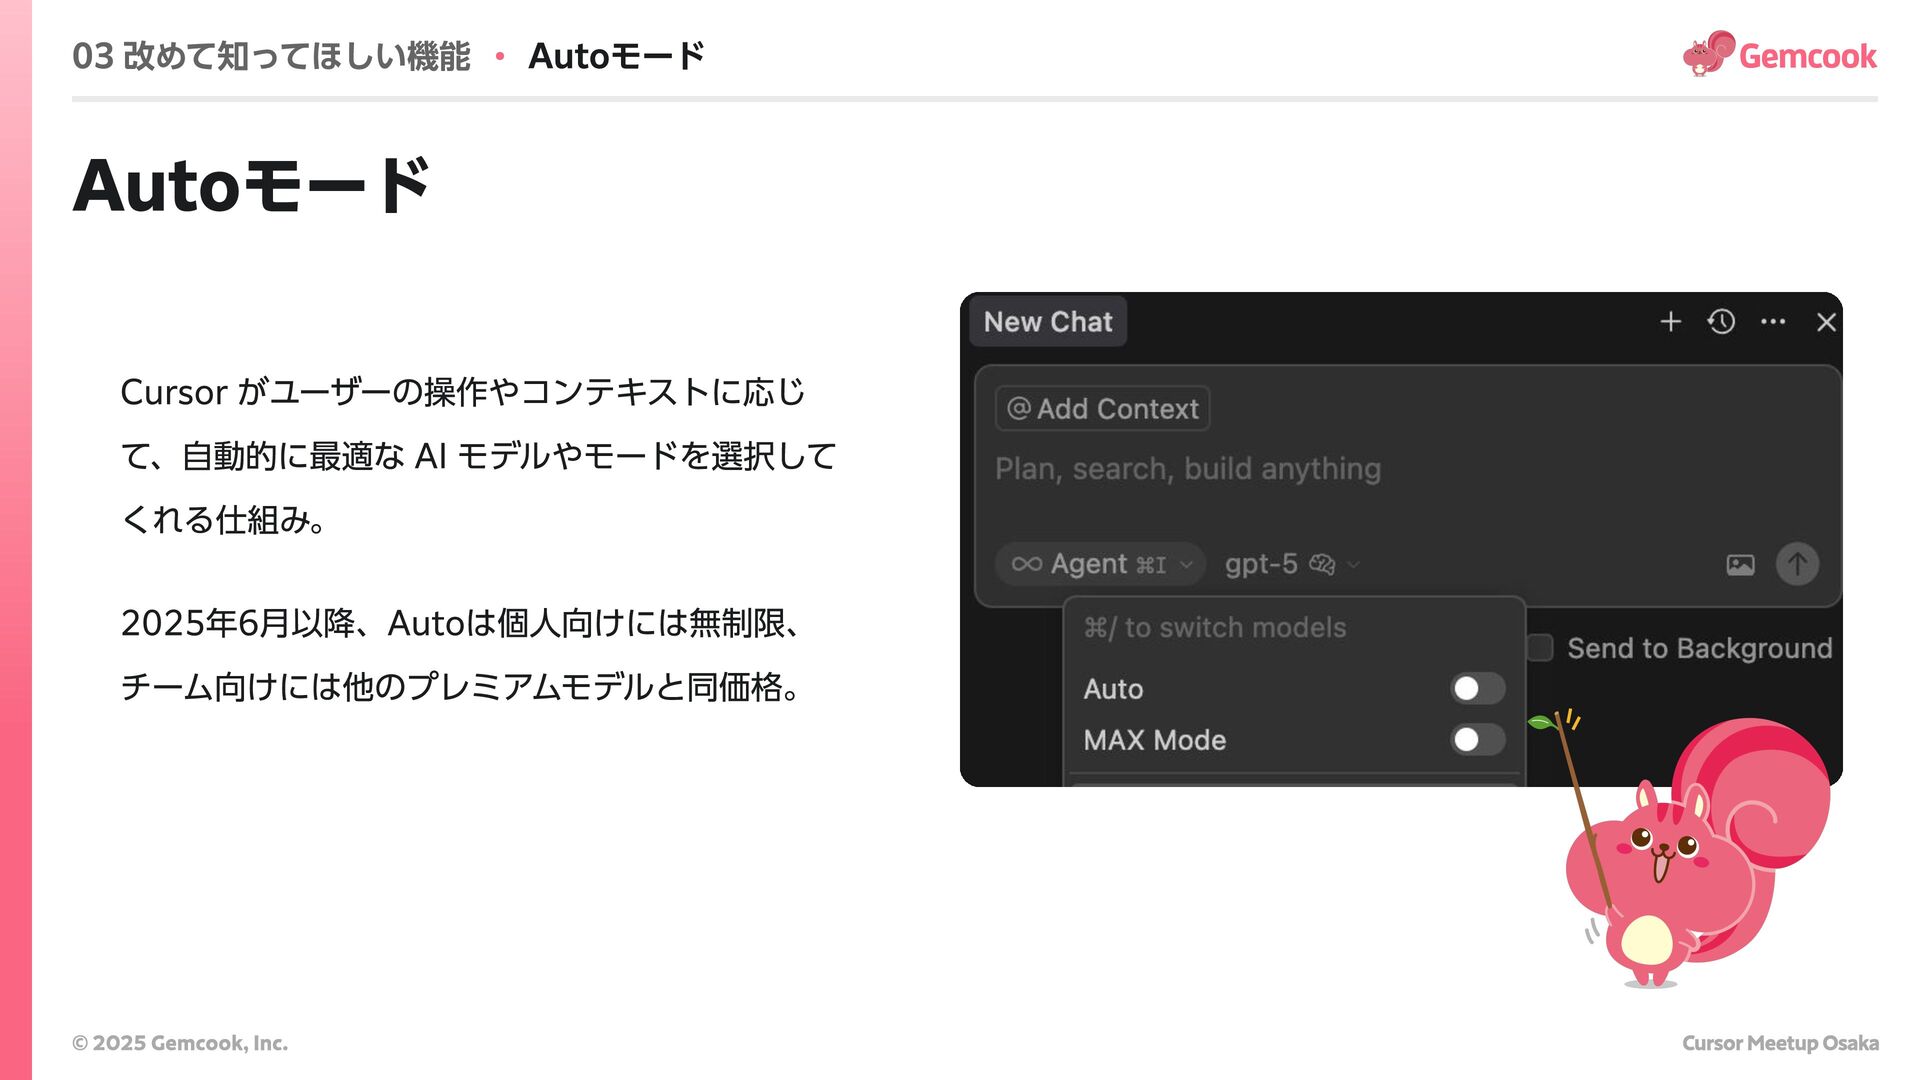Image resolution: width=1920 pixels, height=1080 pixels.
Task: Open the Agent mode dropdown
Action: coord(1100,564)
